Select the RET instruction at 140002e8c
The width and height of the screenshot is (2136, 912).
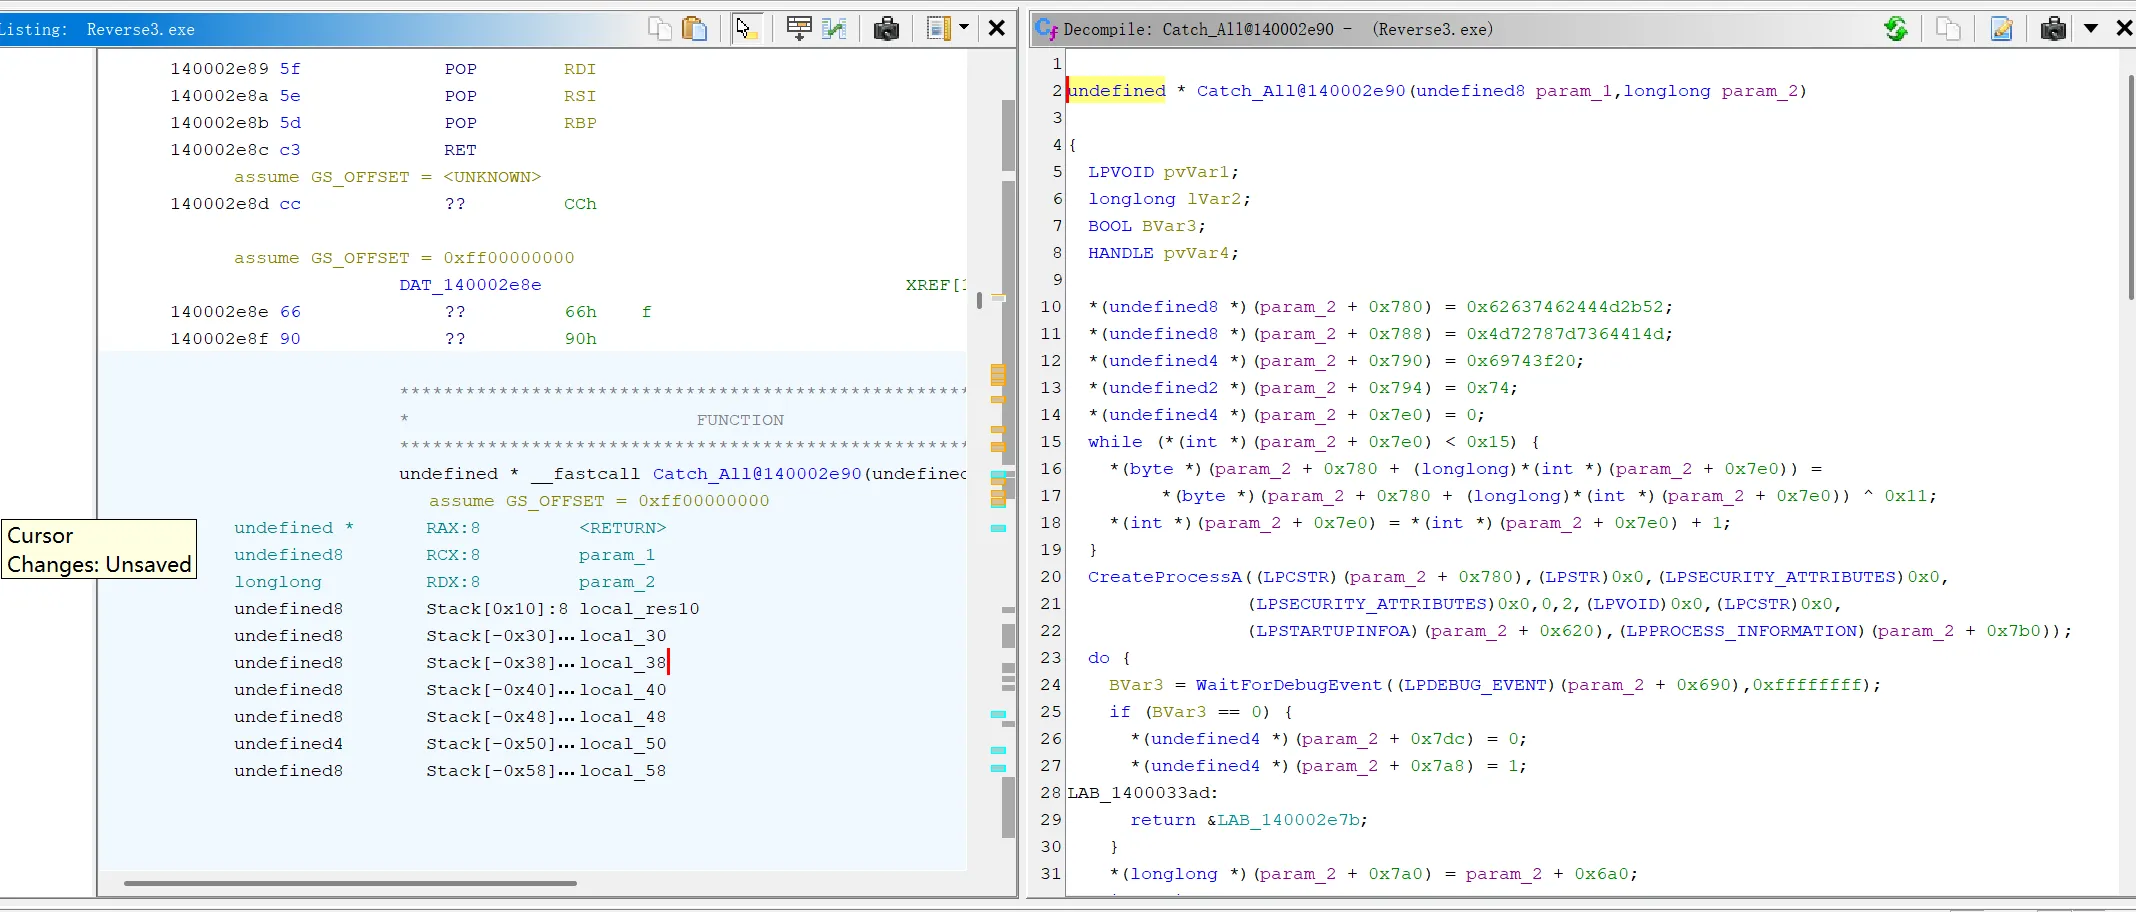(460, 150)
